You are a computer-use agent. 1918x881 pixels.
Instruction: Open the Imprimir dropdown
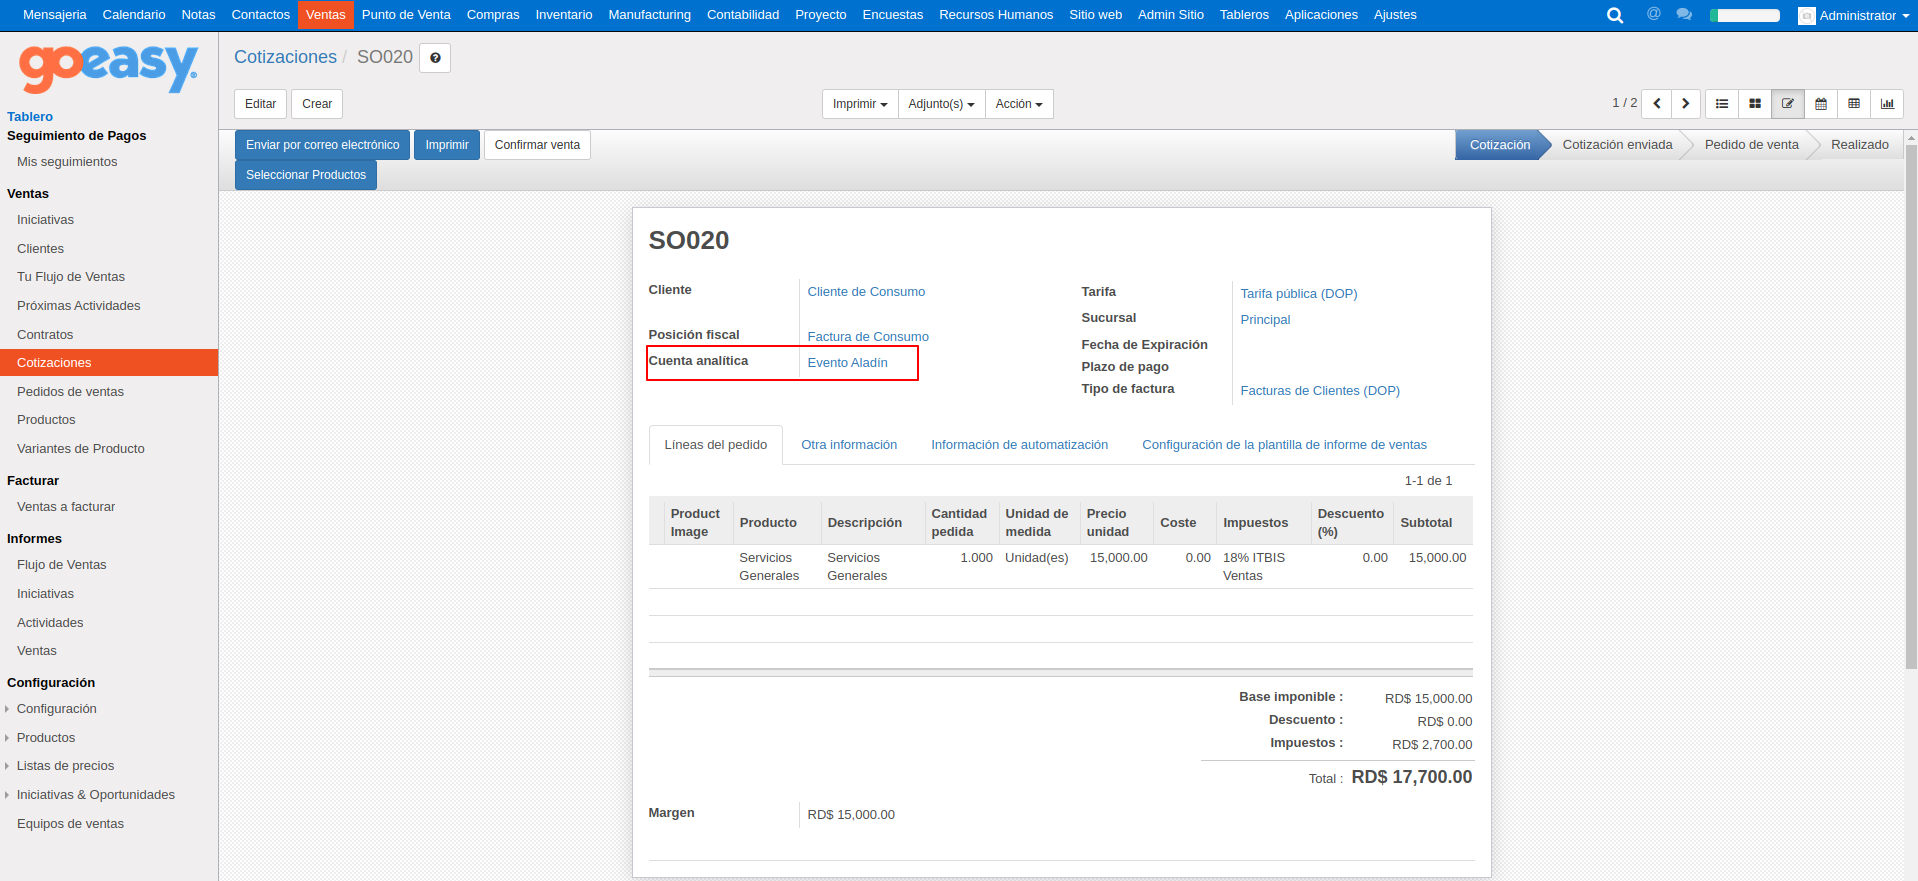[860, 104]
